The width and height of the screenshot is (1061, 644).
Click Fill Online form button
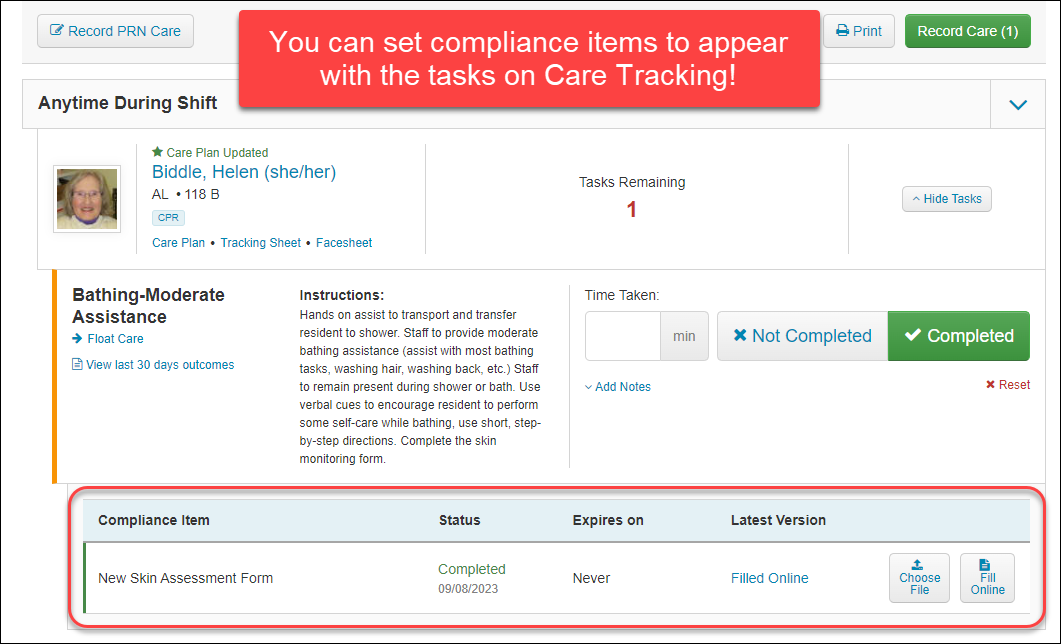[x=987, y=578]
